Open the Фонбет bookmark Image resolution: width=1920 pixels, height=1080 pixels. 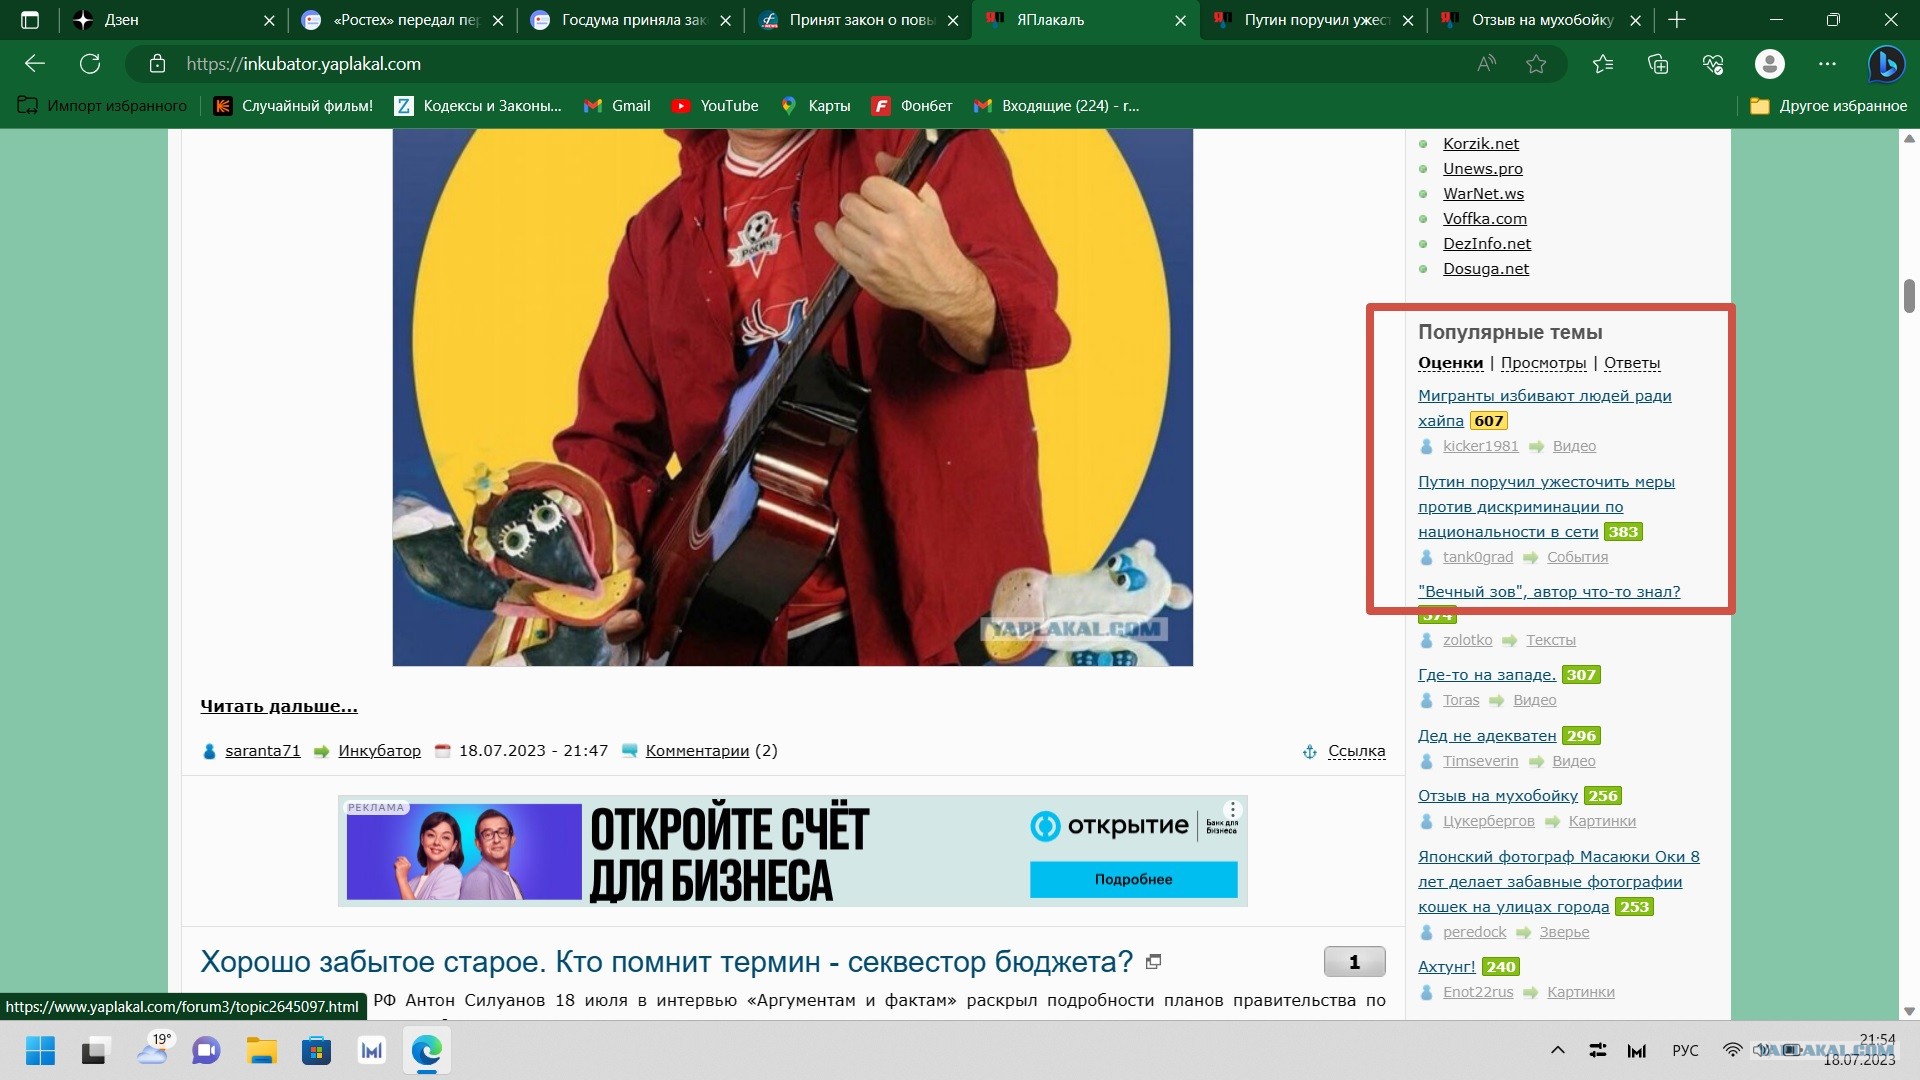coord(912,106)
